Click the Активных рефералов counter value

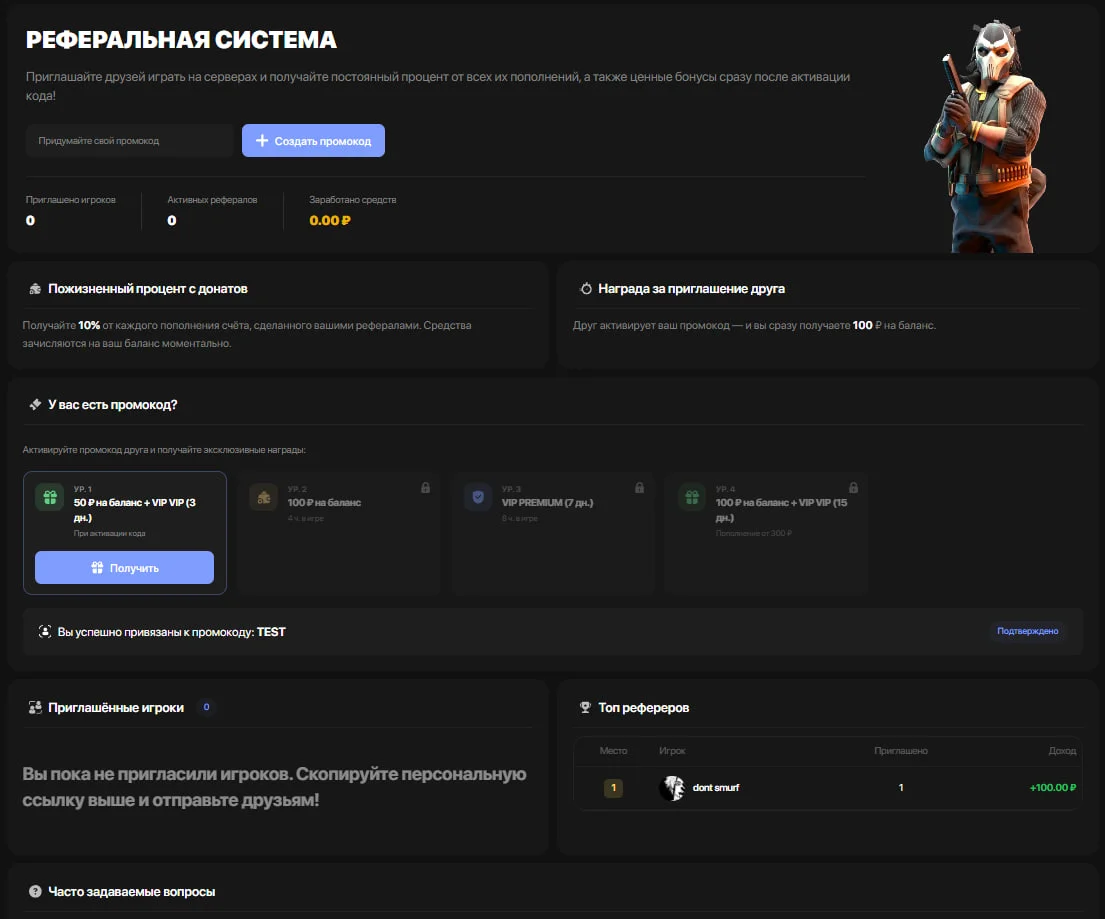[x=172, y=221]
